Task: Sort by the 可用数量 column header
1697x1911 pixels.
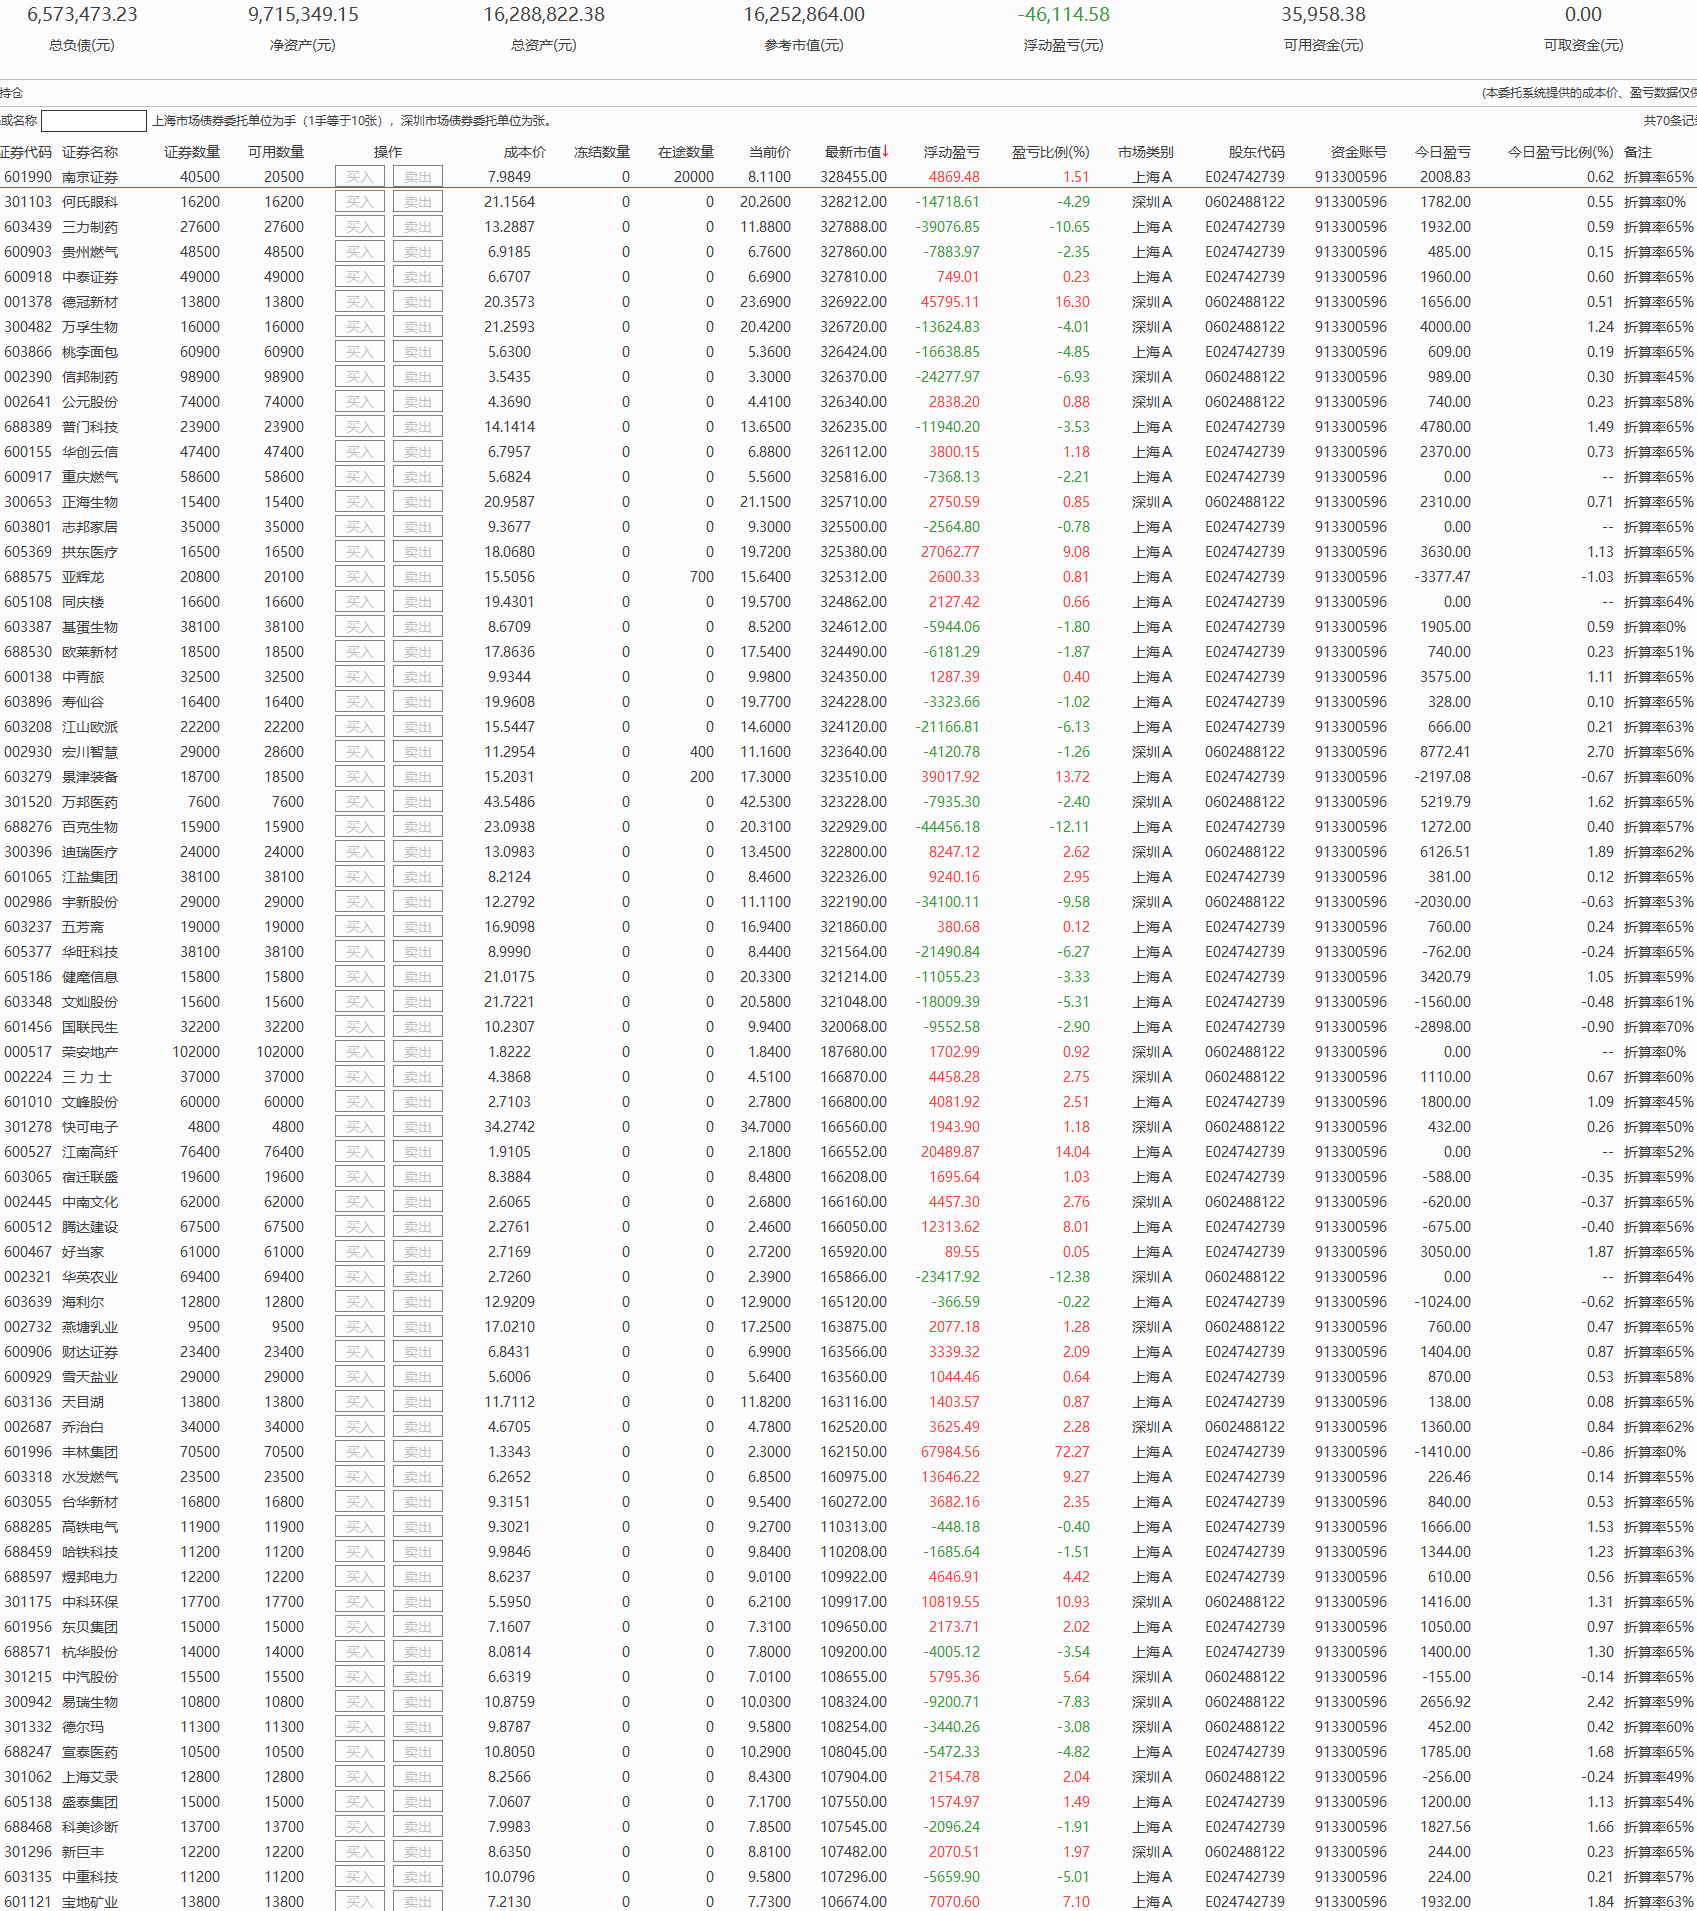Action: coord(276,152)
